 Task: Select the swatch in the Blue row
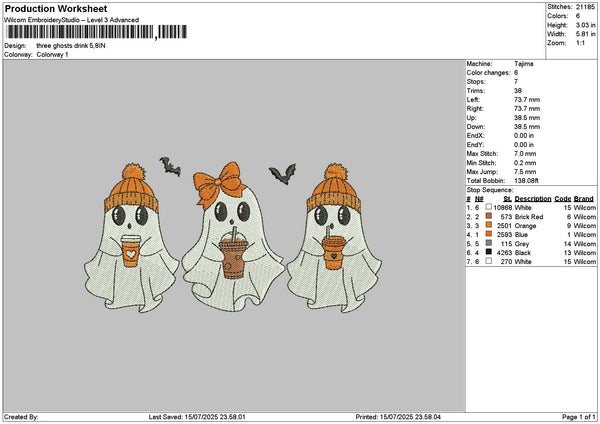[x=489, y=234]
